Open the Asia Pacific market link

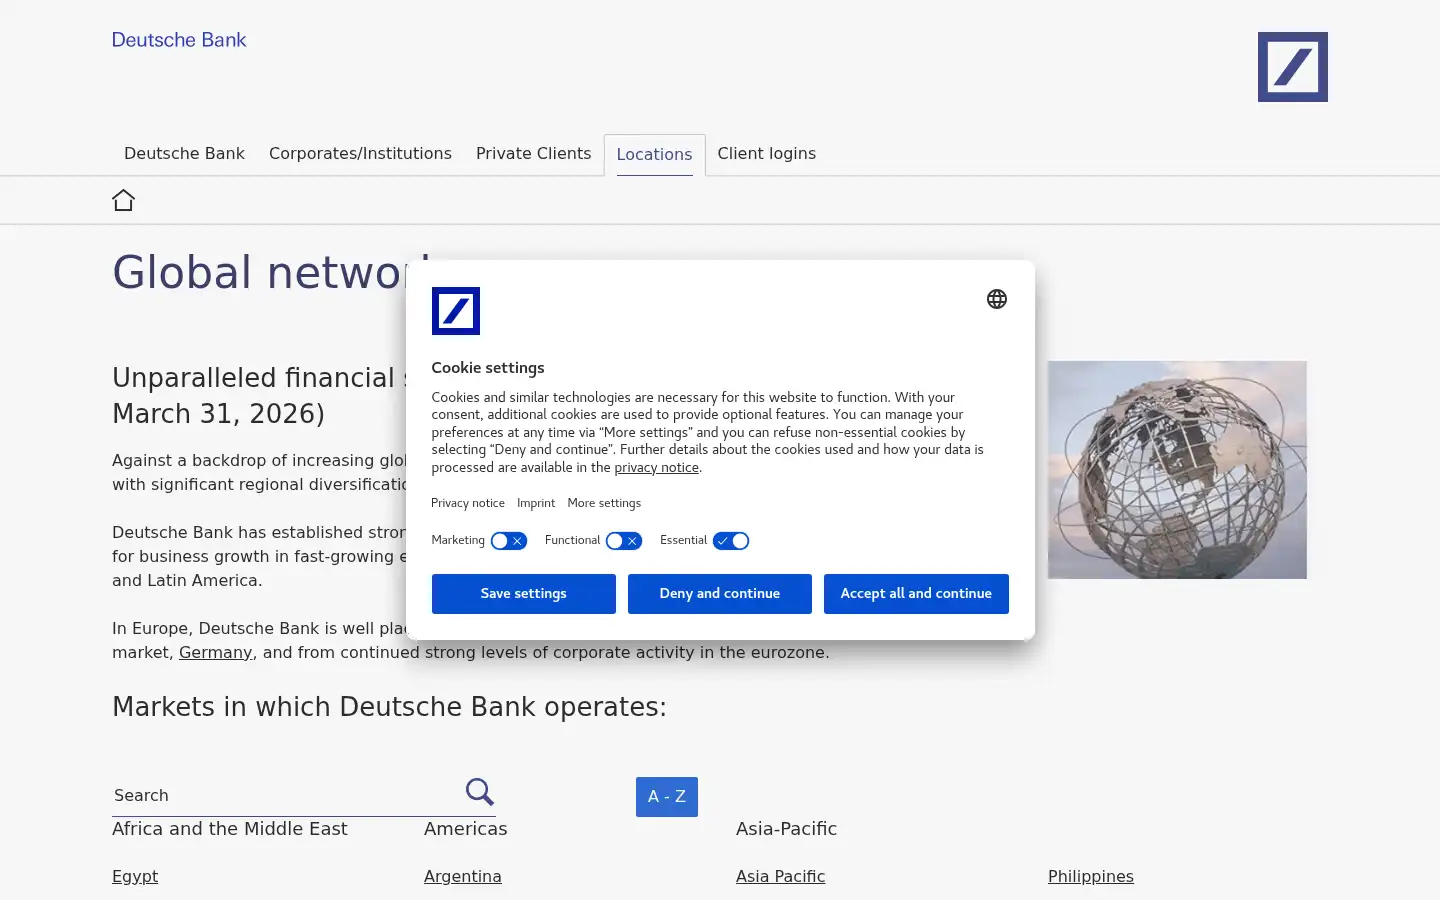tap(780, 876)
